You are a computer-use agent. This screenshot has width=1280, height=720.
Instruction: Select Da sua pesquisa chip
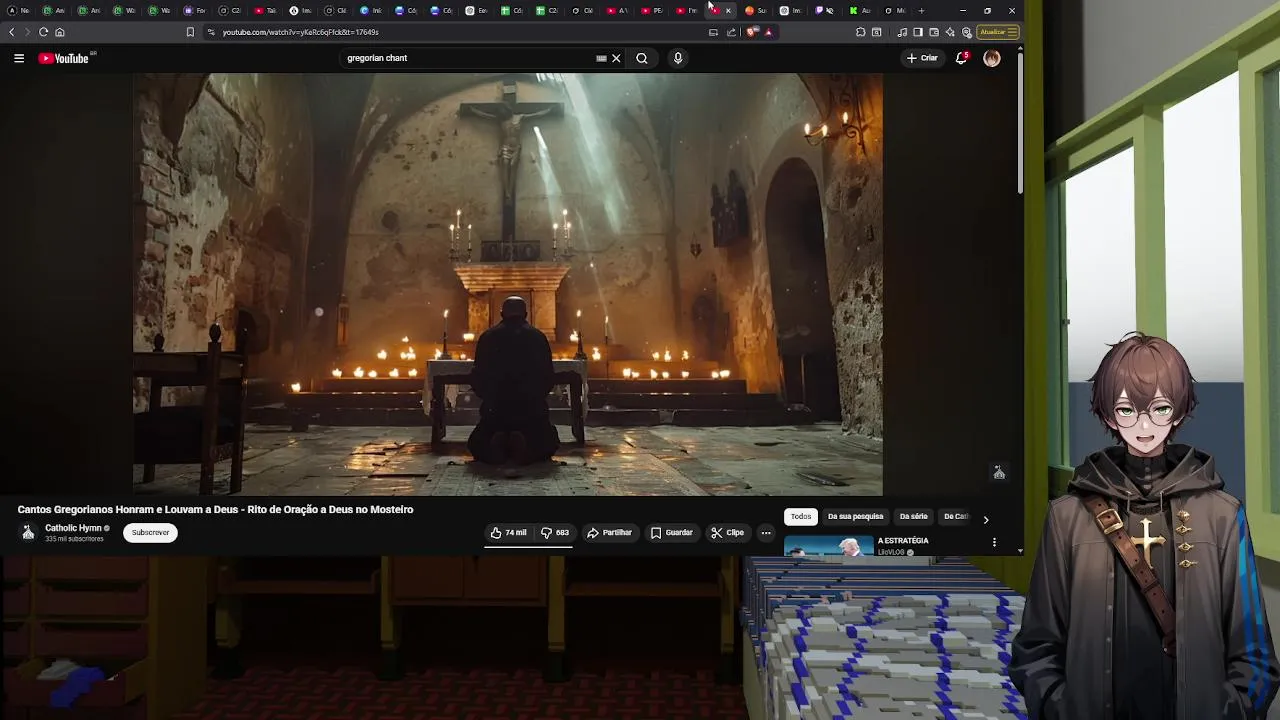[855, 517]
